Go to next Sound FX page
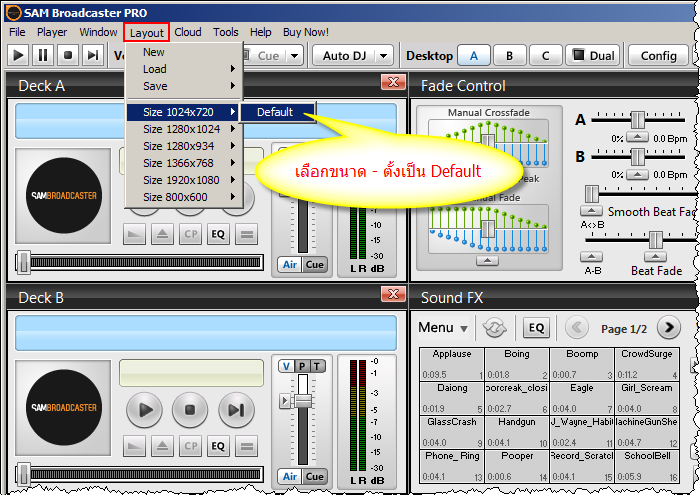 [669, 328]
